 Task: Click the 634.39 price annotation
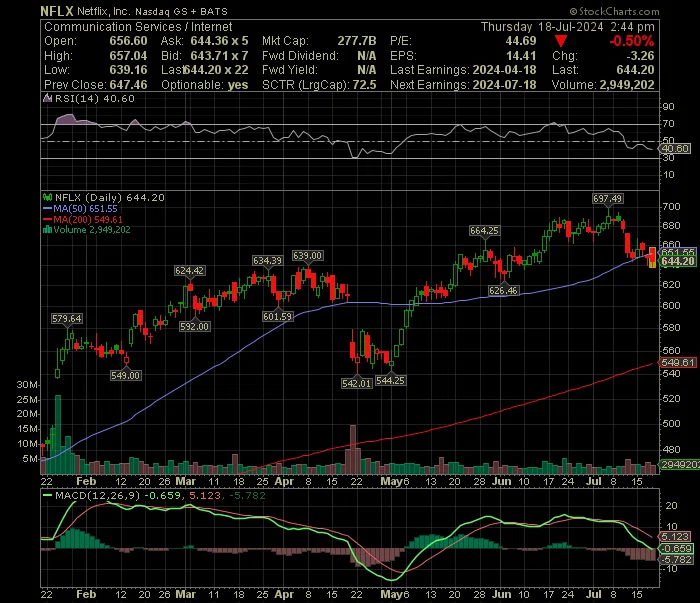point(267,261)
